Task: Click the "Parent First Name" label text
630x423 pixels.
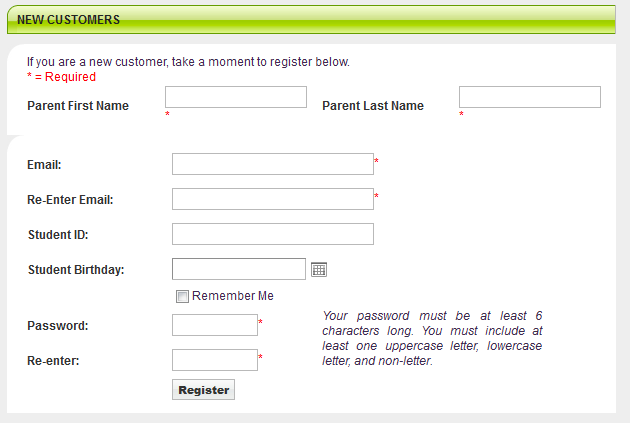Action: 78,106
